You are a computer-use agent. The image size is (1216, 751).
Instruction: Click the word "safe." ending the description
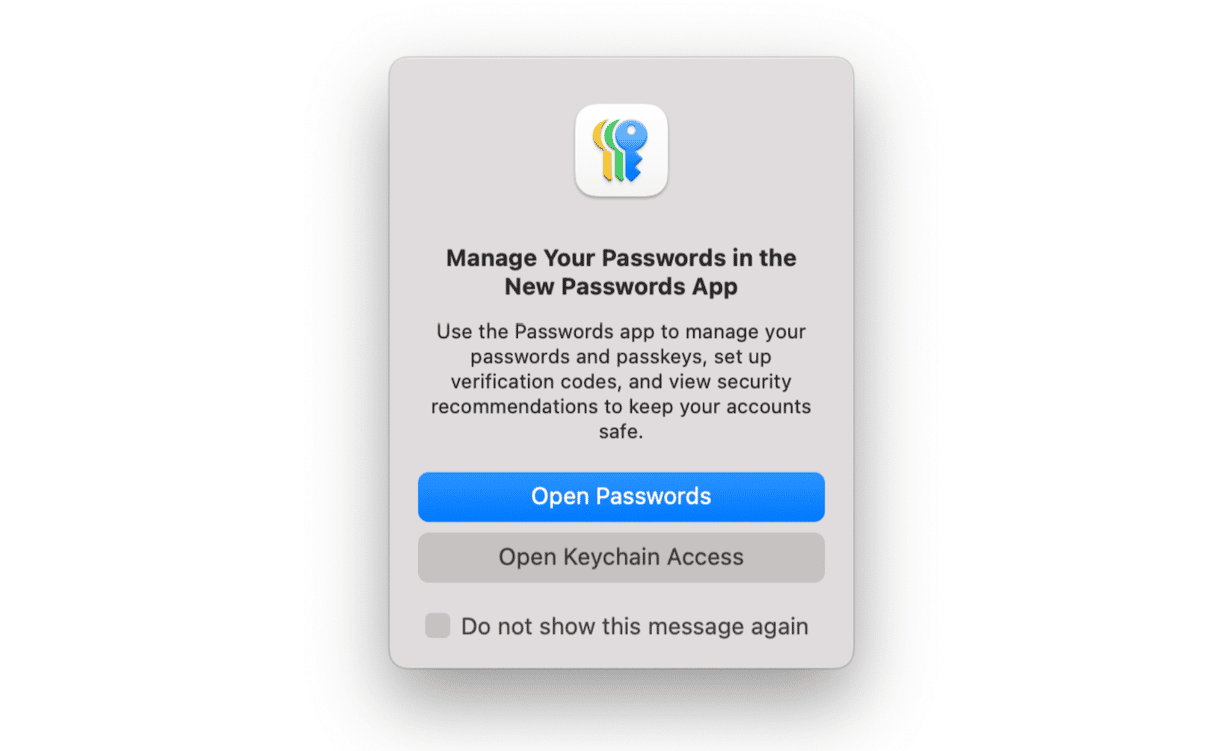click(x=621, y=432)
